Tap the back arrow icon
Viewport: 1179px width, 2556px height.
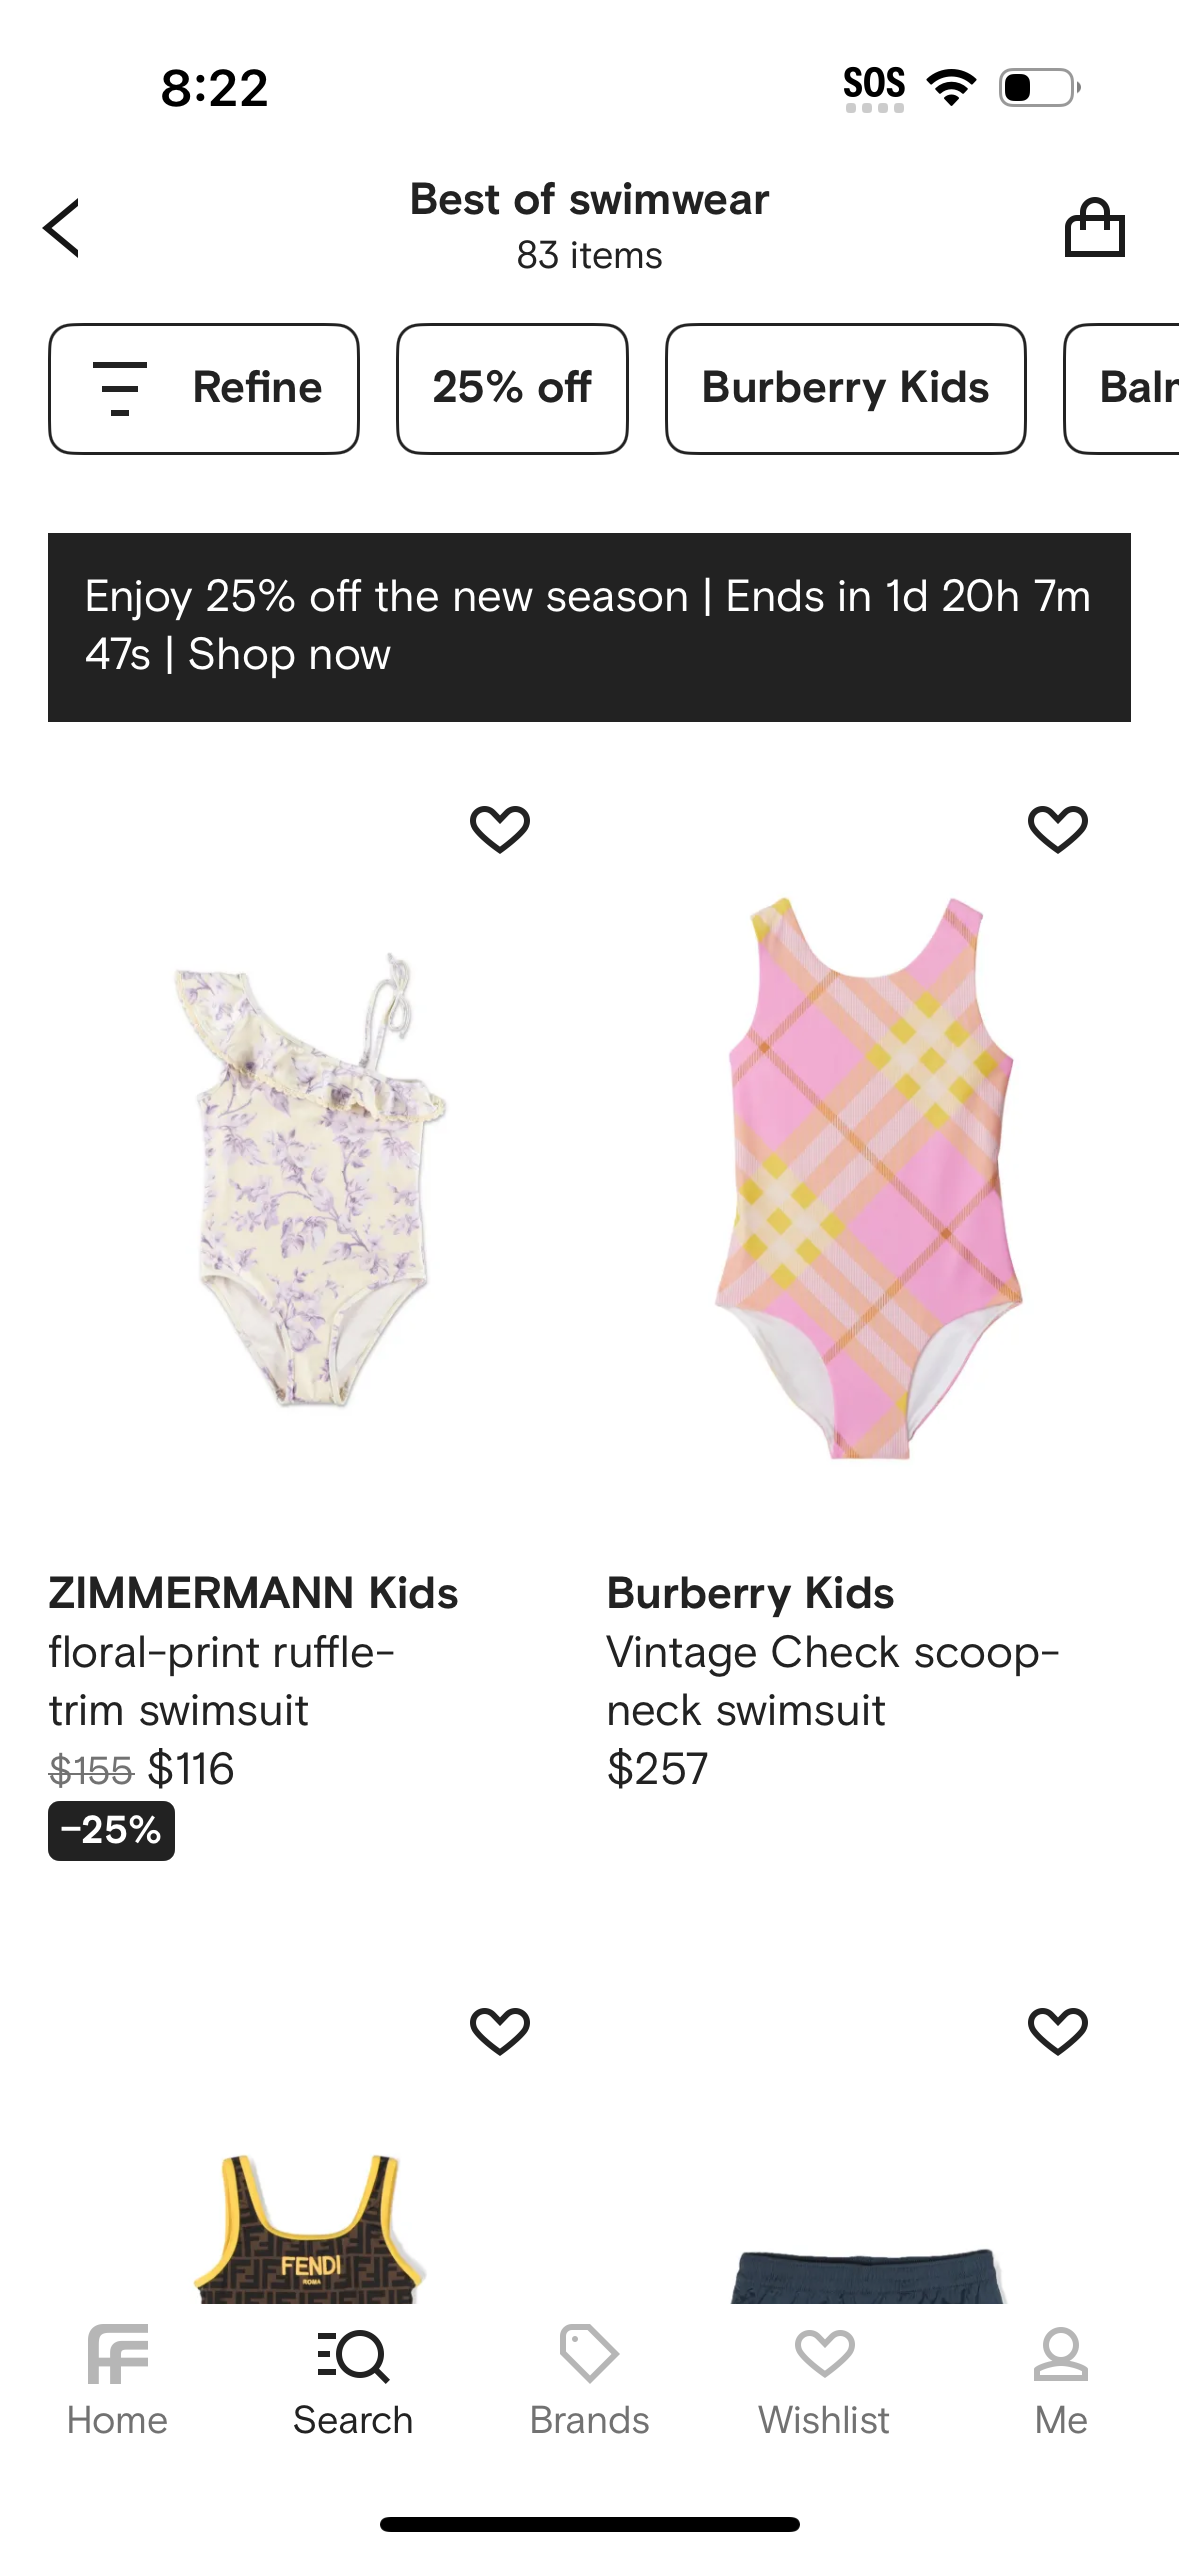[62, 228]
